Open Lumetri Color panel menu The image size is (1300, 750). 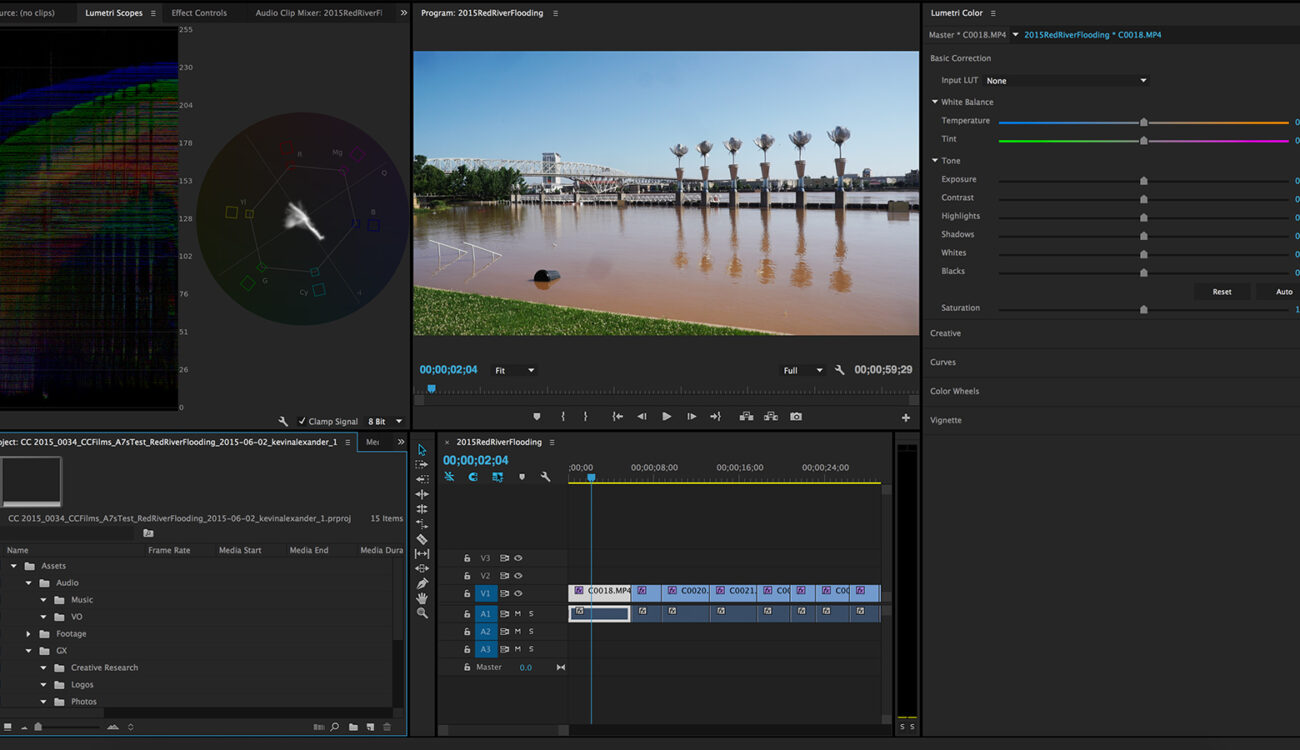coord(993,13)
